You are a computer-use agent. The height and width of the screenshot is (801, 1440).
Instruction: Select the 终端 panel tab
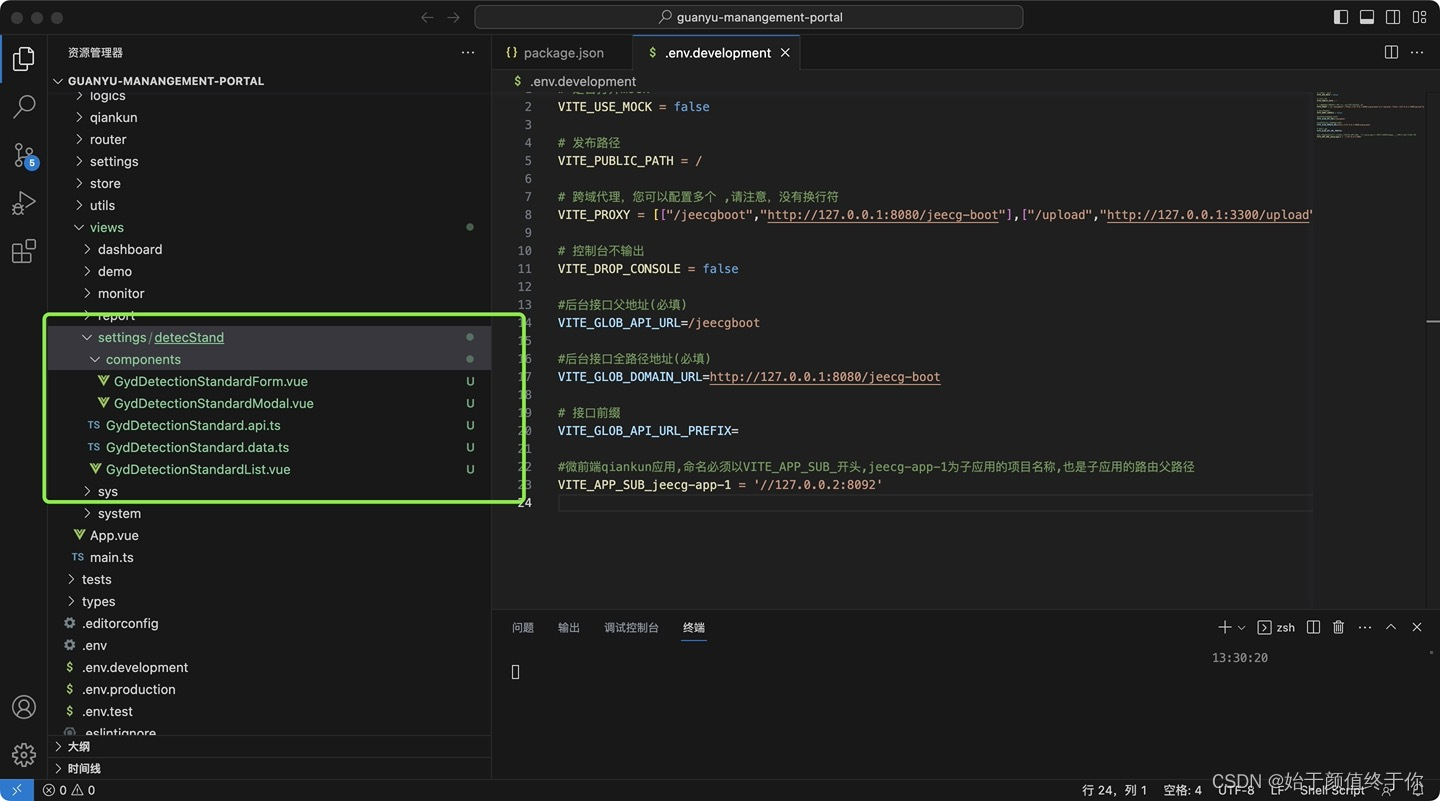point(694,627)
